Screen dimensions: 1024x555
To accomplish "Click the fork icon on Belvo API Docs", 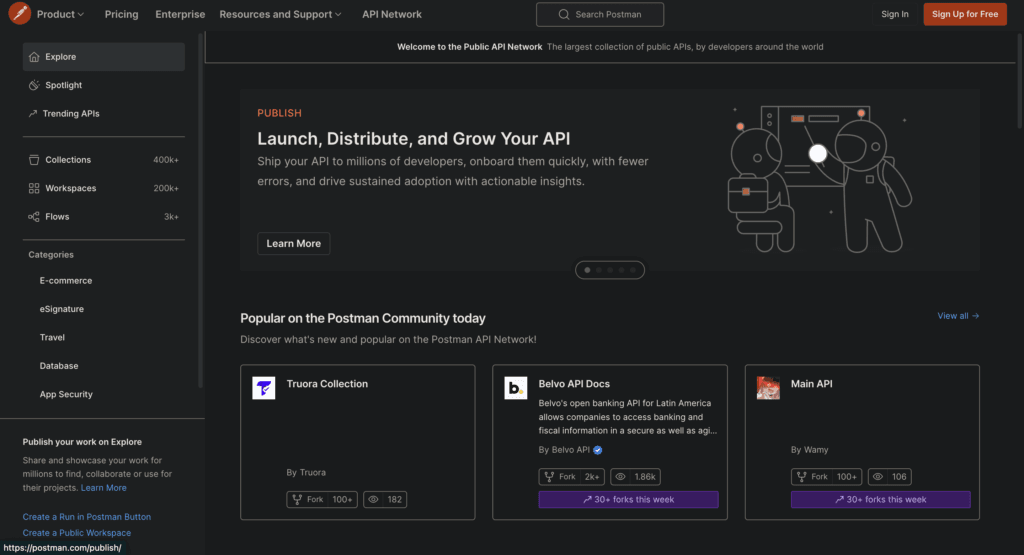I will click(x=549, y=477).
